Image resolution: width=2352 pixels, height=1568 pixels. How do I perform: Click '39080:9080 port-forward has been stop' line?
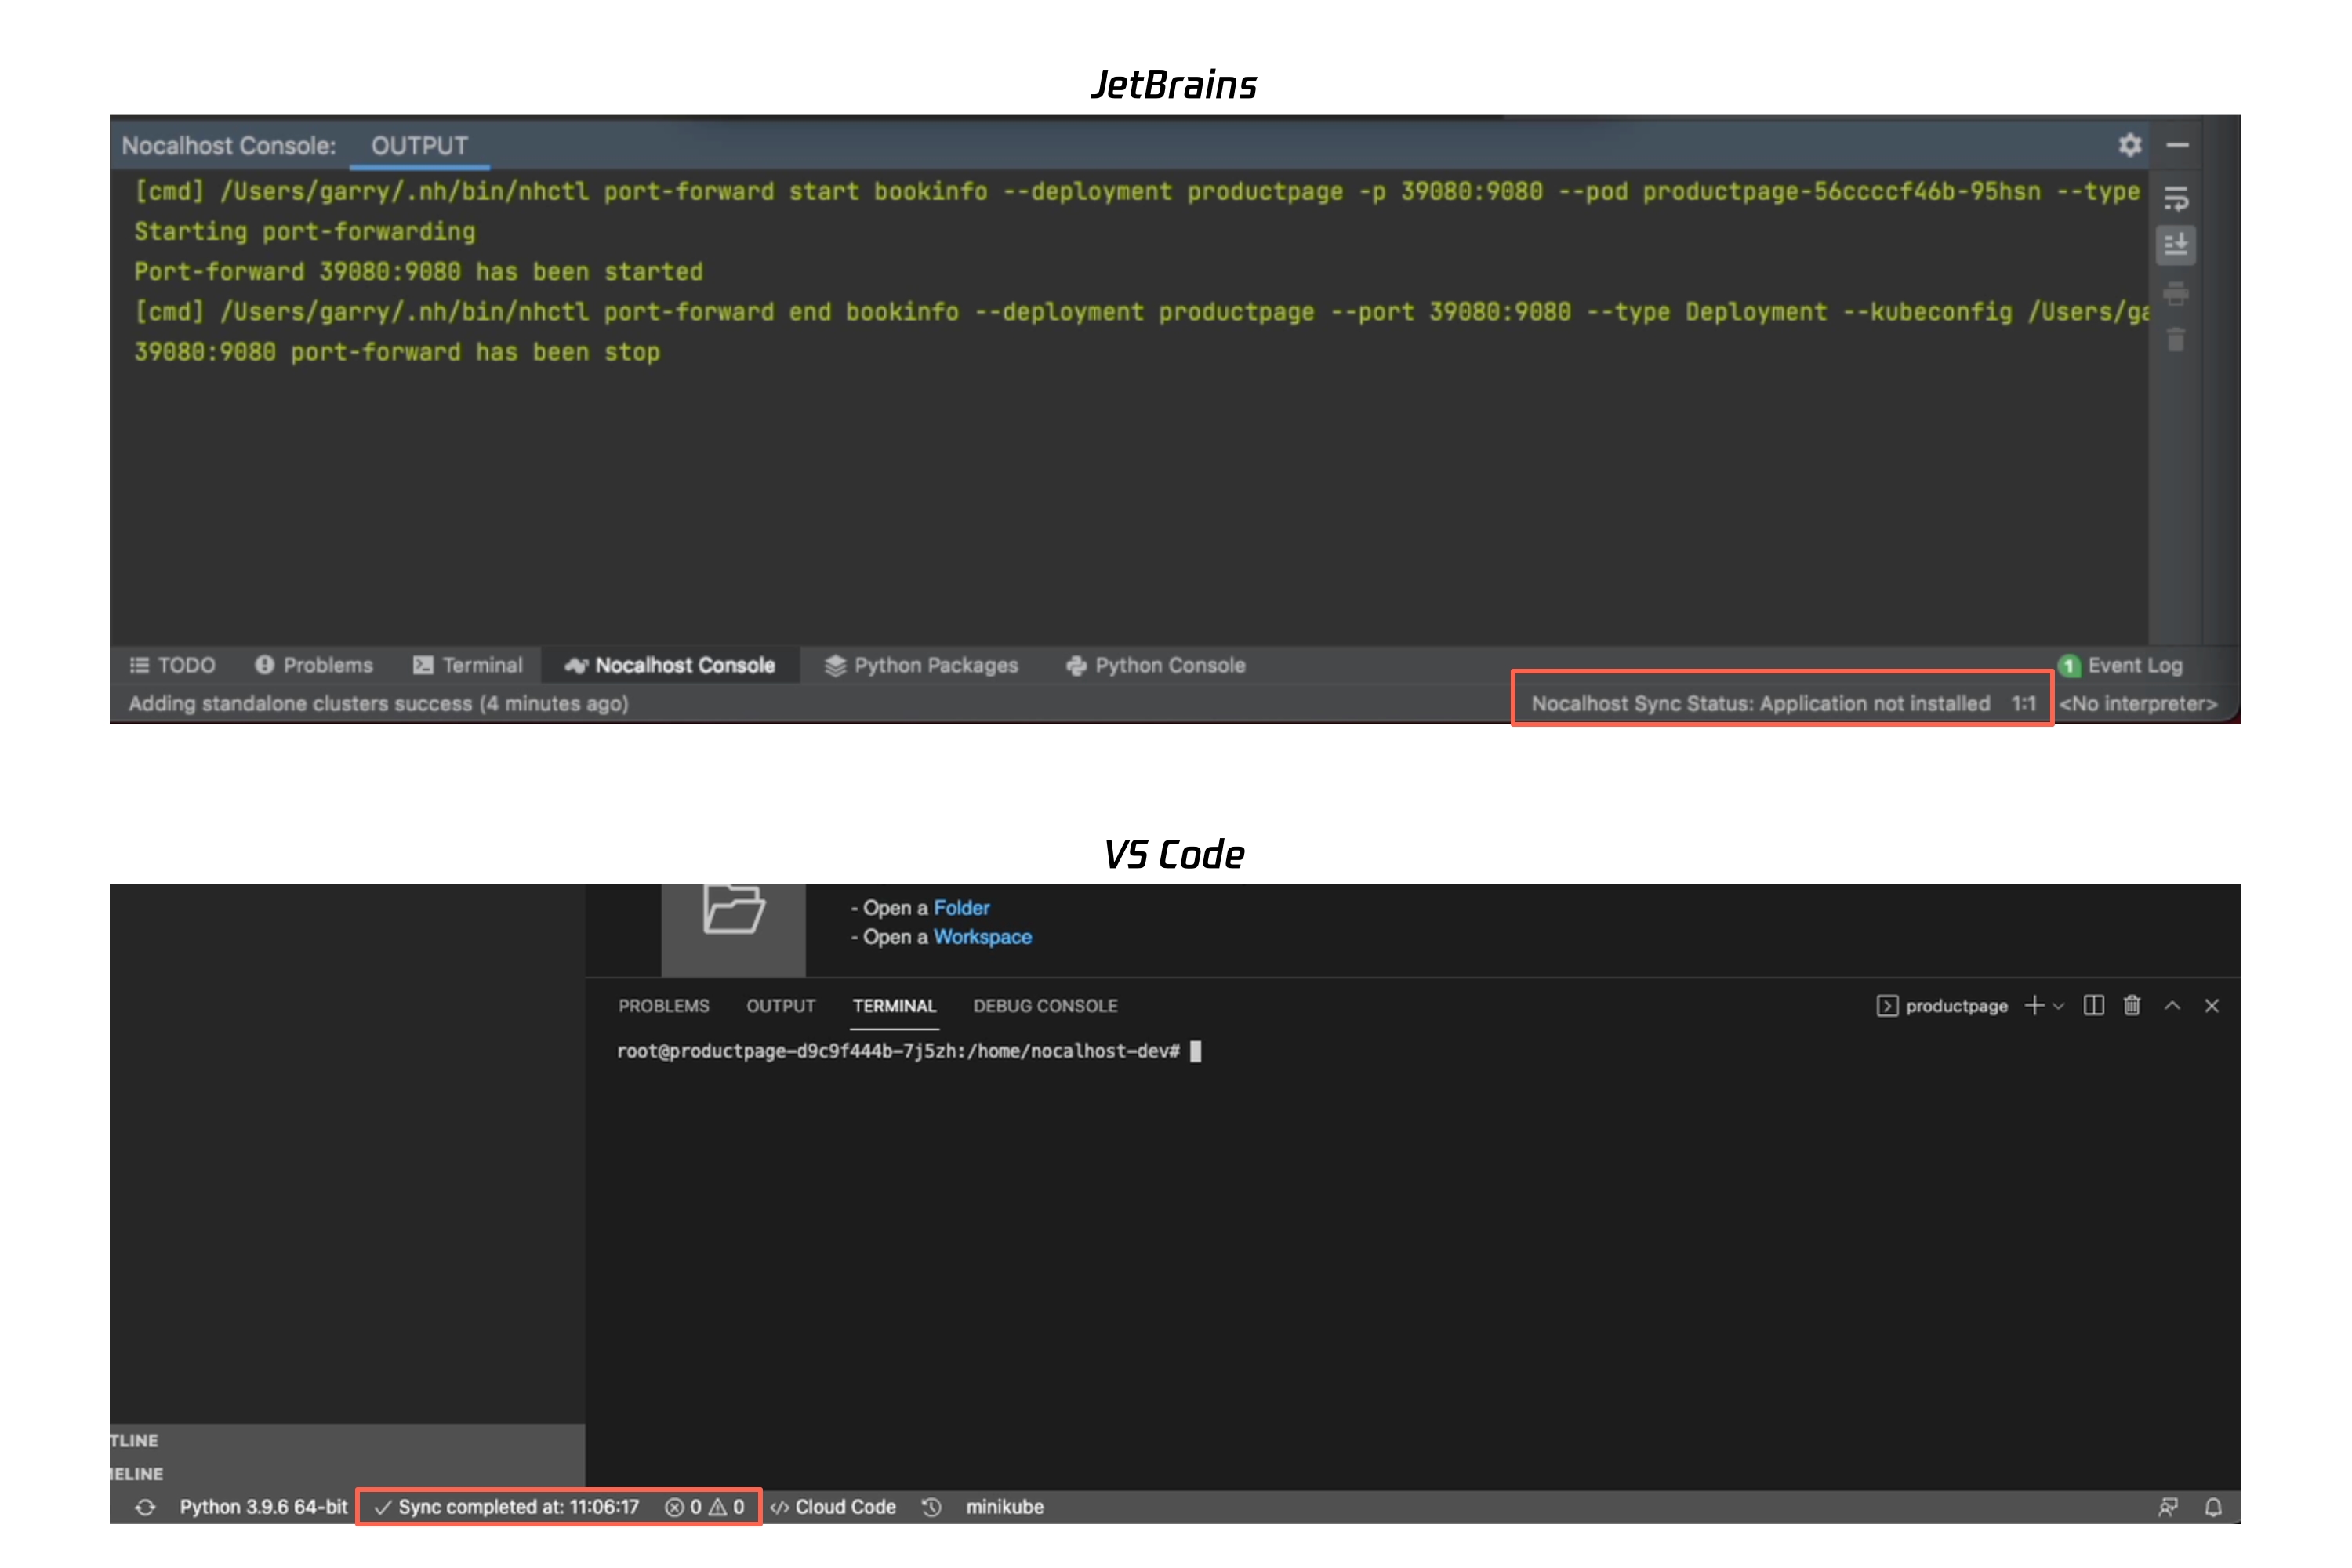pyautogui.click(x=397, y=352)
